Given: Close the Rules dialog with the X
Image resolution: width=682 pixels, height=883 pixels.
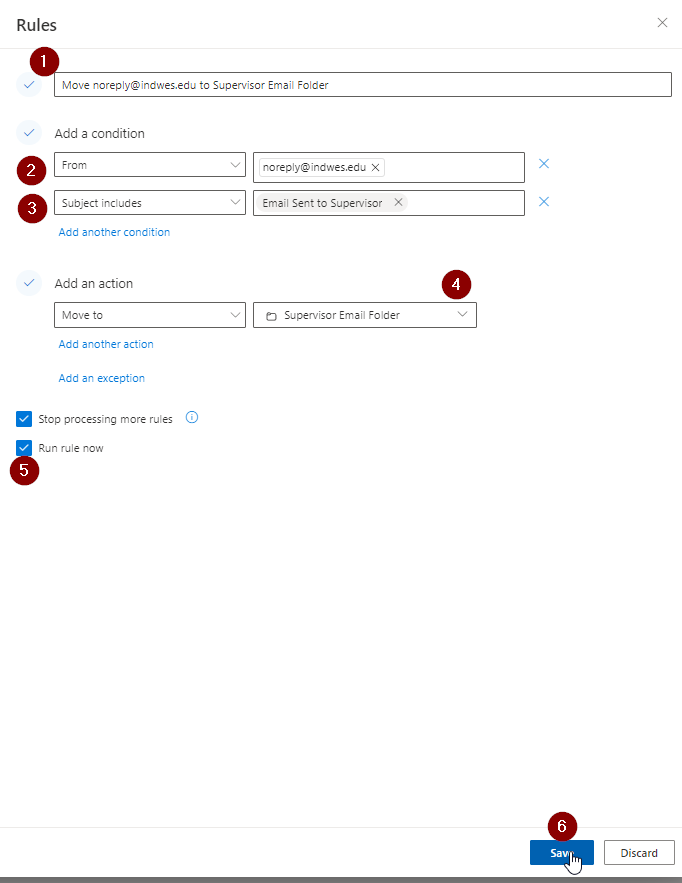Looking at the screenshot, I should point(662,23).
